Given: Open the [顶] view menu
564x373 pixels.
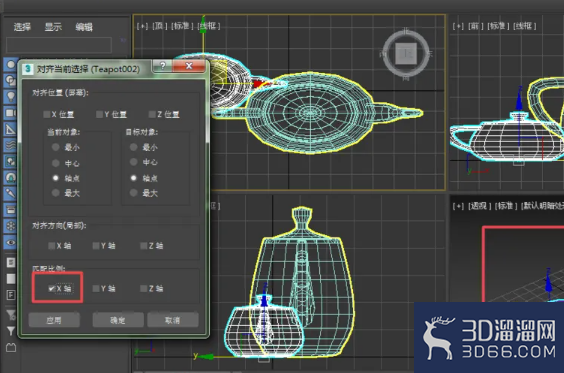Looking at the screenshot, I should click(x=159, y=26).
